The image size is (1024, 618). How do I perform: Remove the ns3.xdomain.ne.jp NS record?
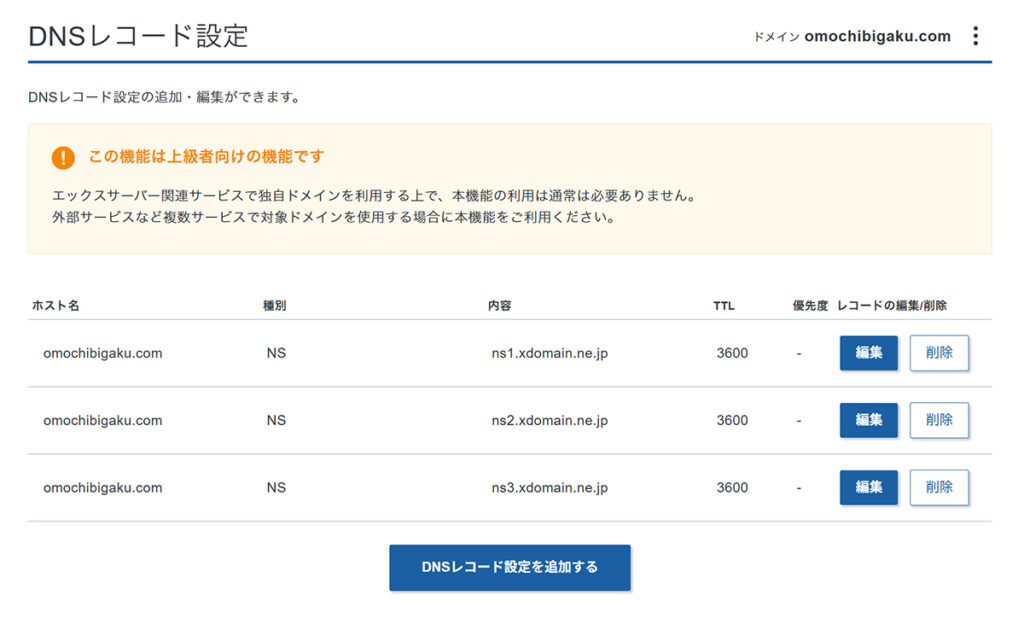pyautogui.click(x=939, y=487)
